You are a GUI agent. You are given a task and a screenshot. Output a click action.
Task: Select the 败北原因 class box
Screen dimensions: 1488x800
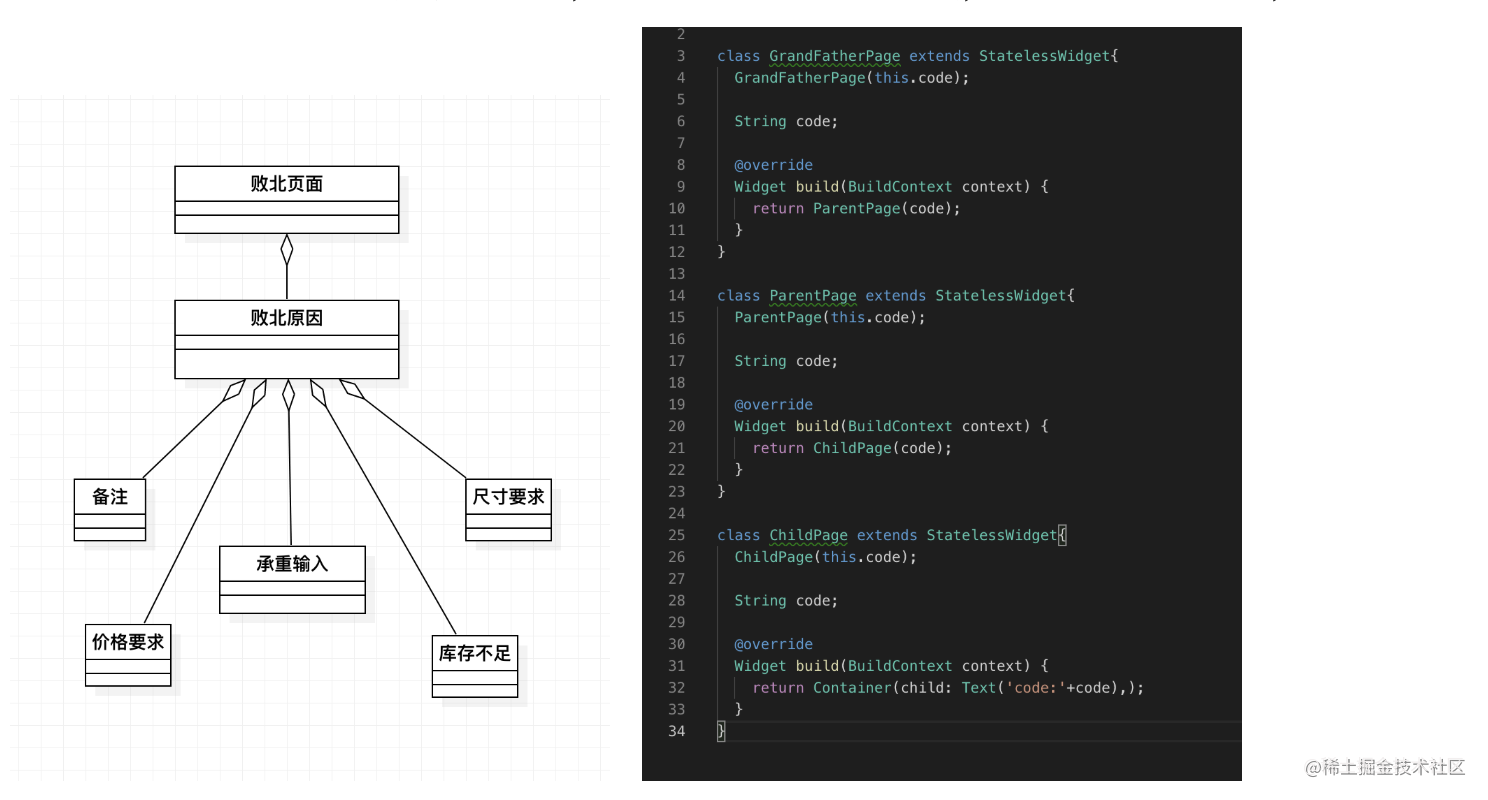pyautogui.click(x=287, y=339)
